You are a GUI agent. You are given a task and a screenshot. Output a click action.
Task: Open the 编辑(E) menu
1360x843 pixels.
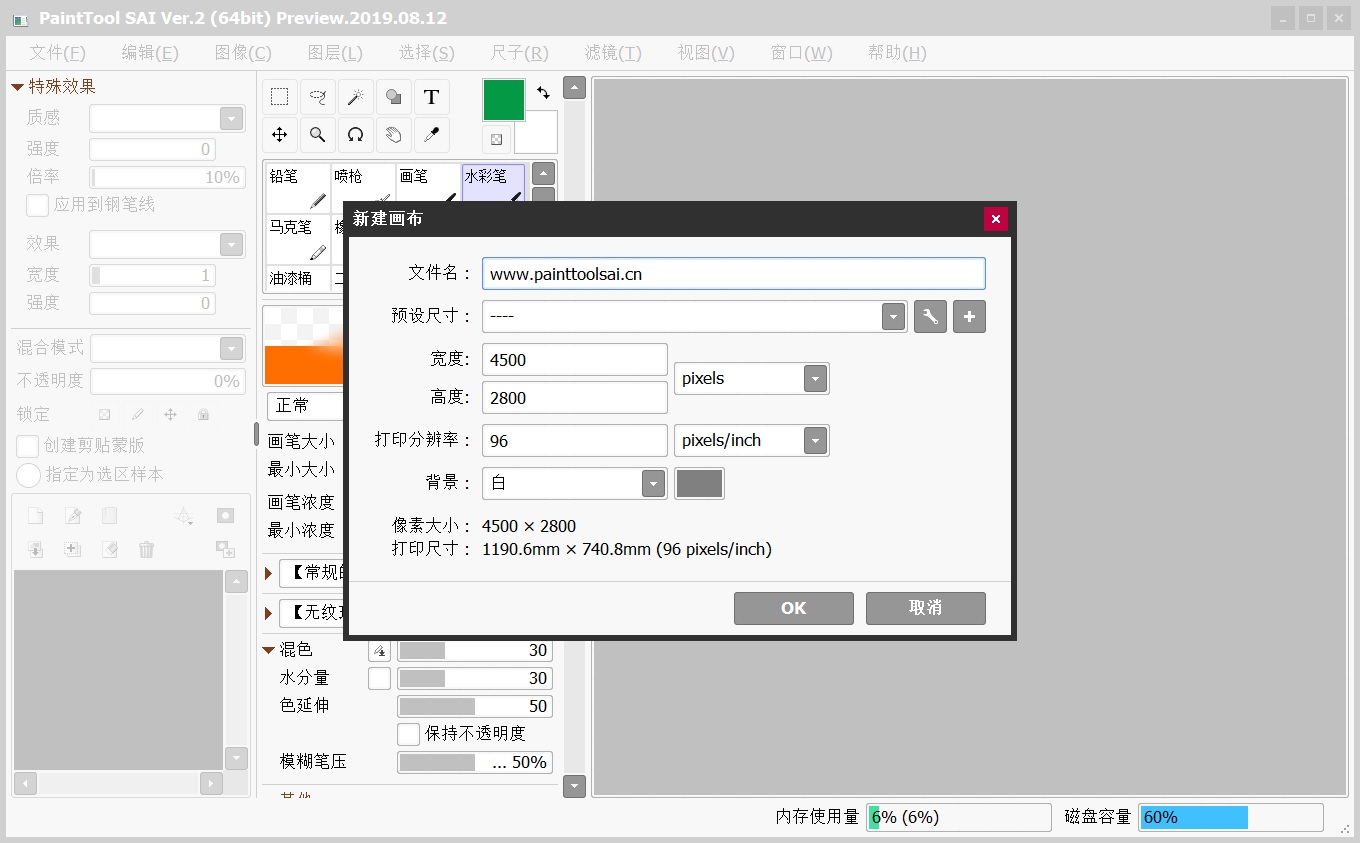pos(150,53)
